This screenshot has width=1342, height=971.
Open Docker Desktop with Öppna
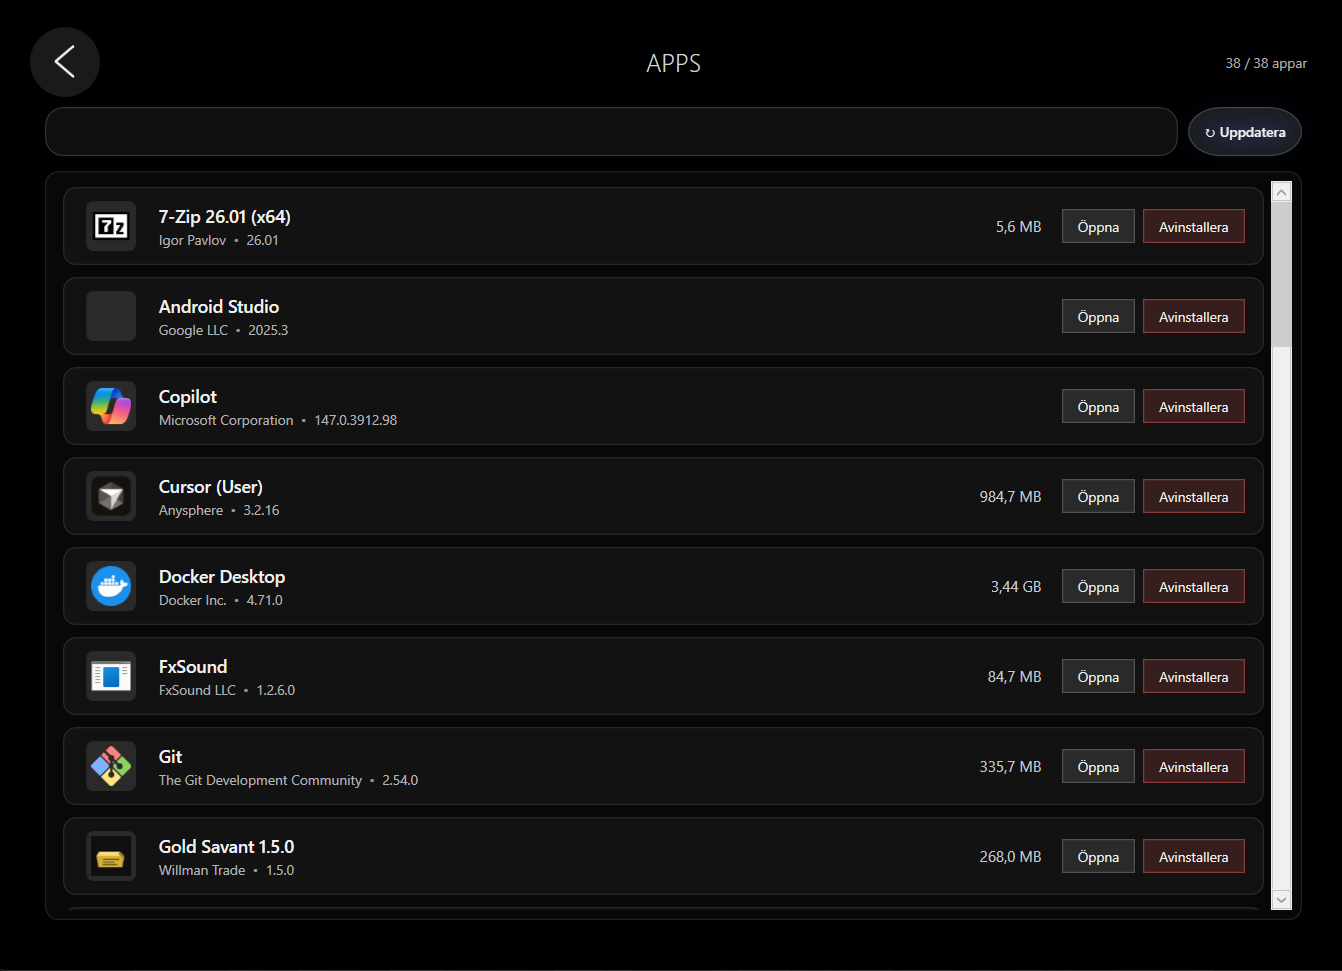[1098, 587]
